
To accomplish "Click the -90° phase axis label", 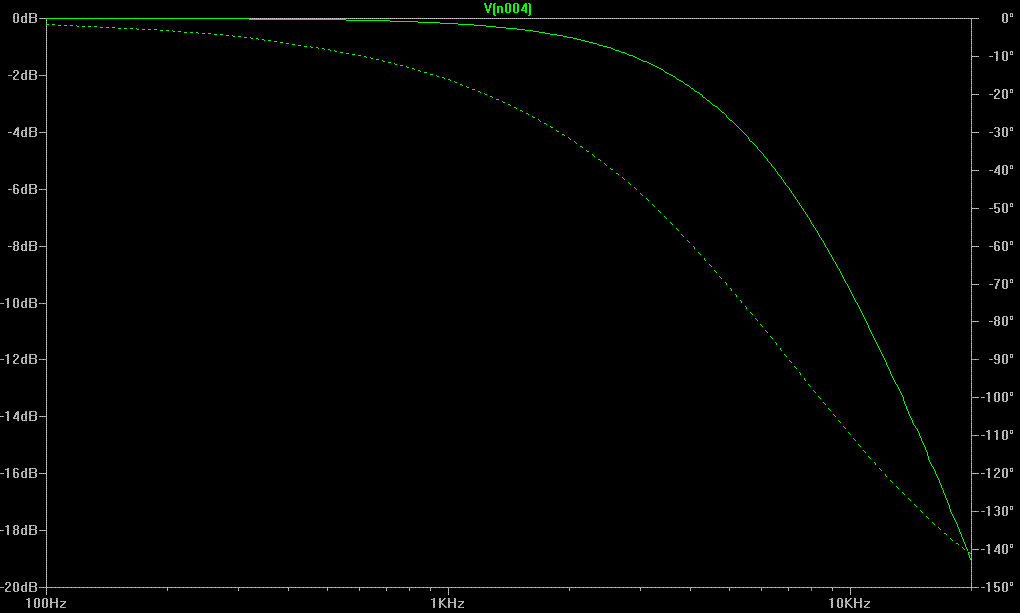I will [1000, 359].
